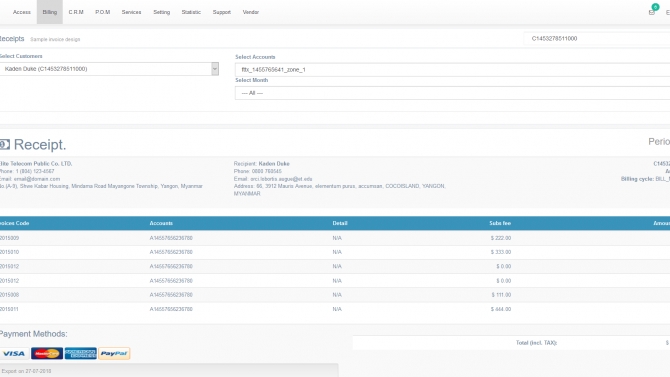670x377 pixels.
Task: Open the Billing menu tab
Action: coord(50,12)
